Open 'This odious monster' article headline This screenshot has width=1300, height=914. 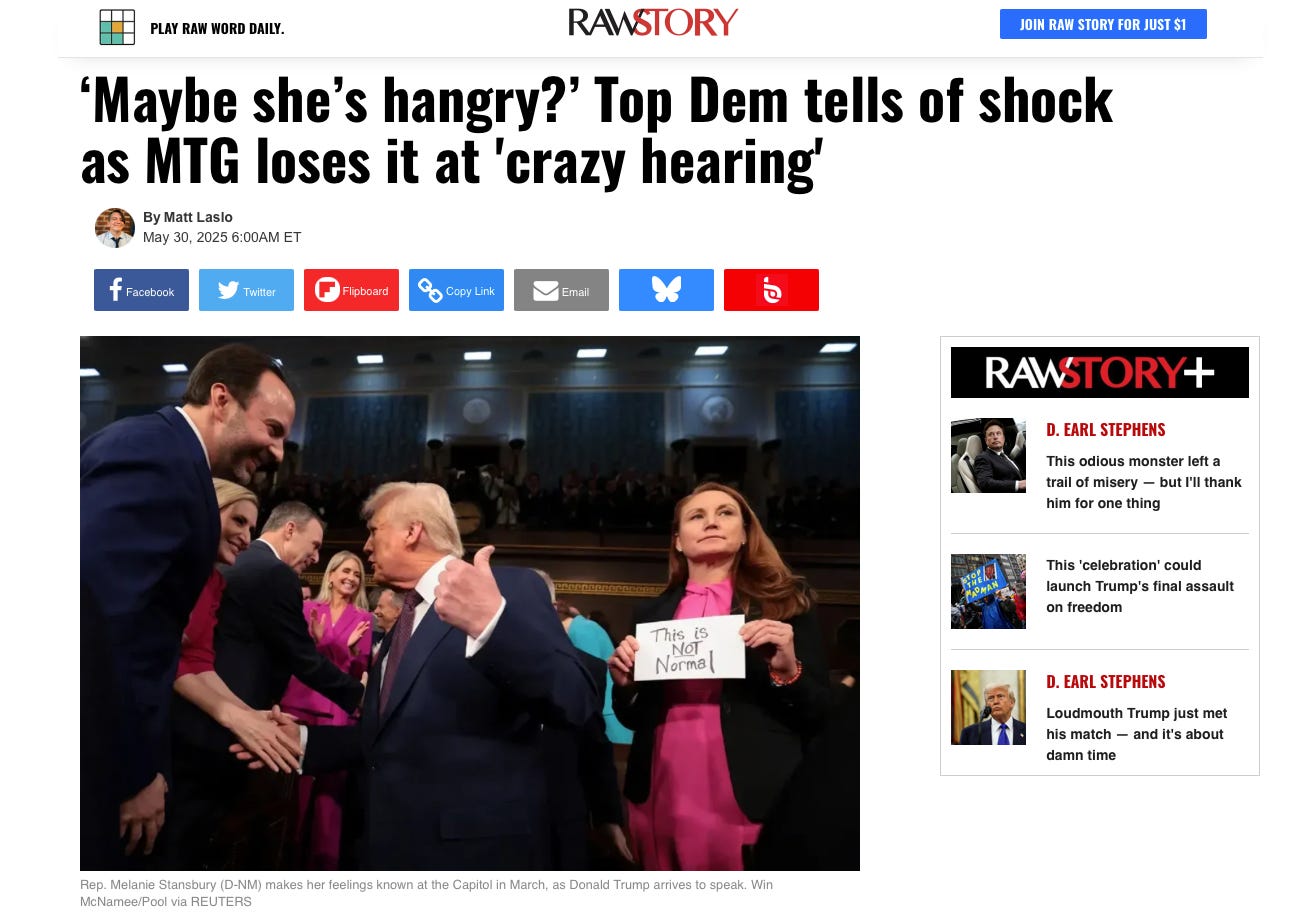pos(1144,482)
